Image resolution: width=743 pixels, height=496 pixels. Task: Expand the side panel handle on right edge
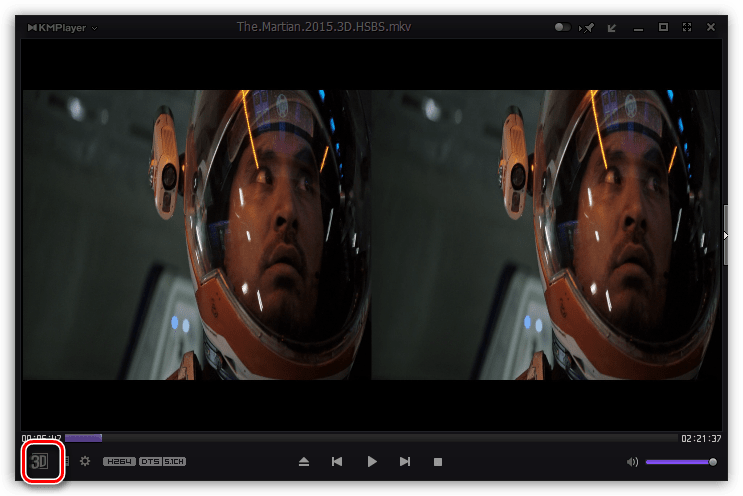[725, 235]
